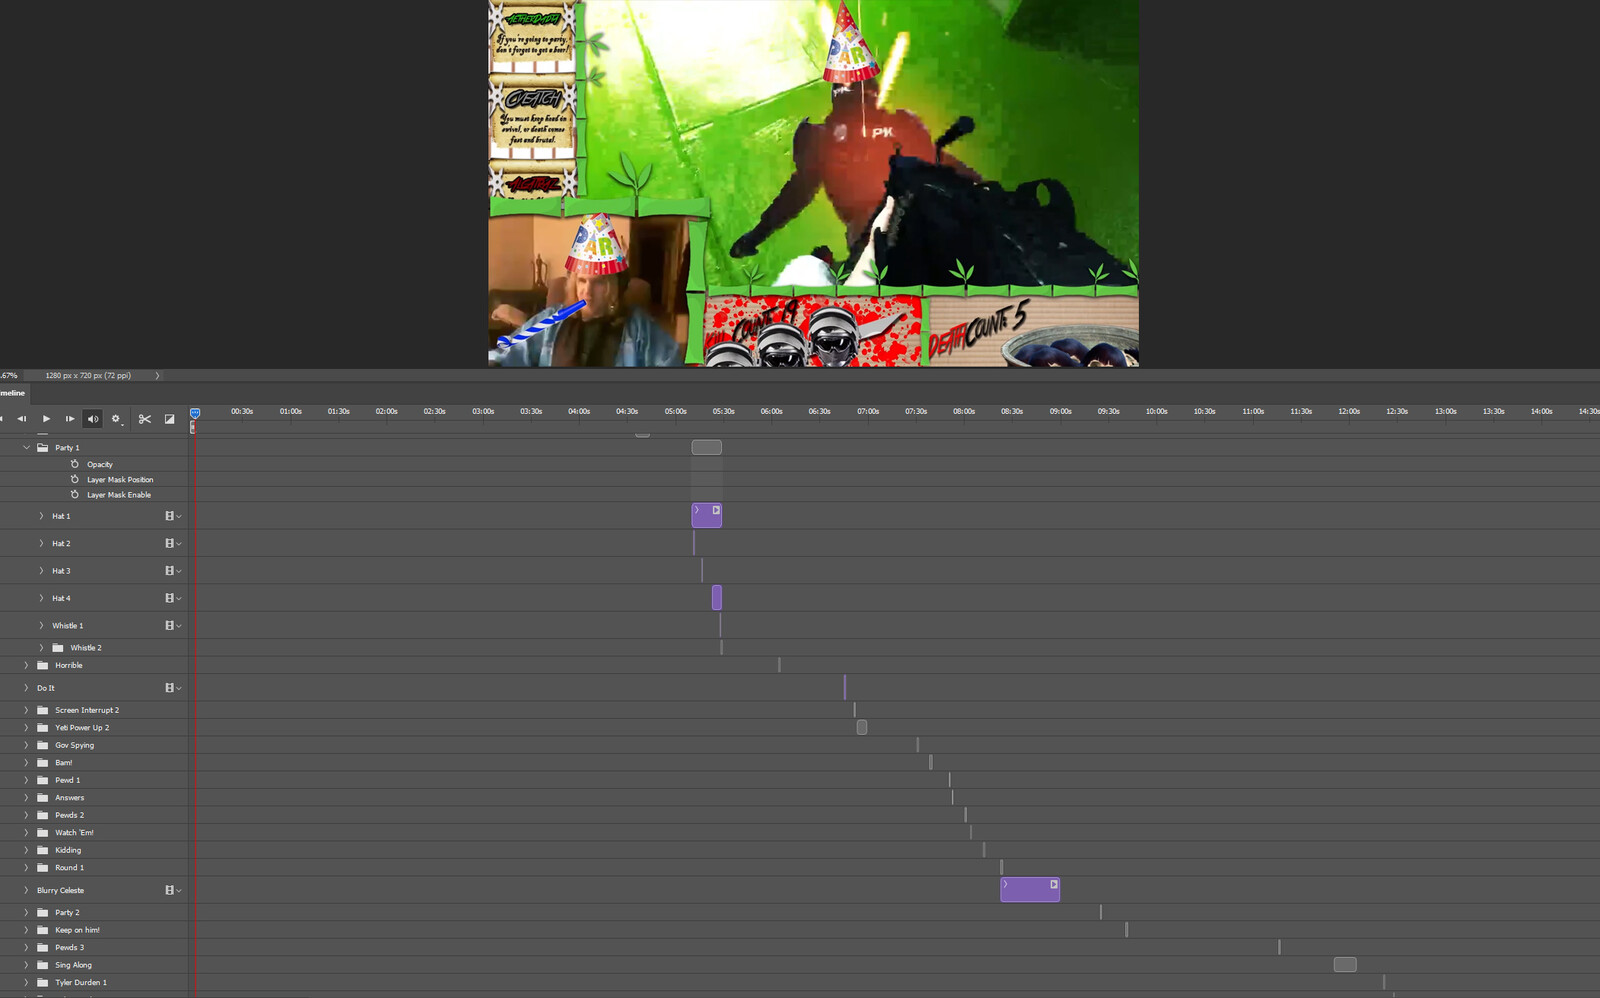Collapse the Party 1 group

26,448
